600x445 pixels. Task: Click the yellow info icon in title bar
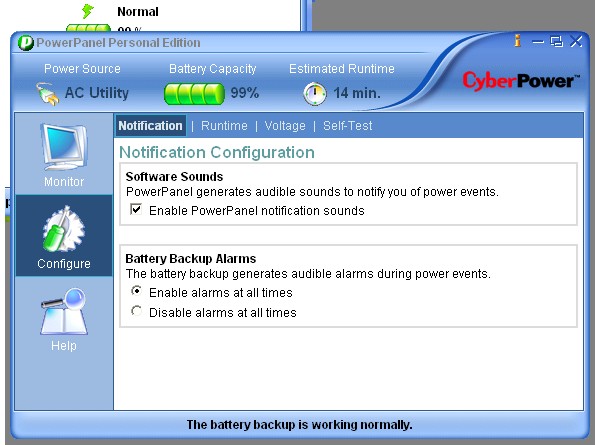517,41
